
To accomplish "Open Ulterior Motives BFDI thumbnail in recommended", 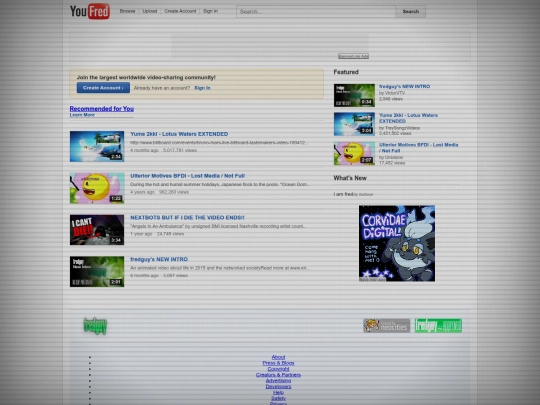I will (97, 188).
